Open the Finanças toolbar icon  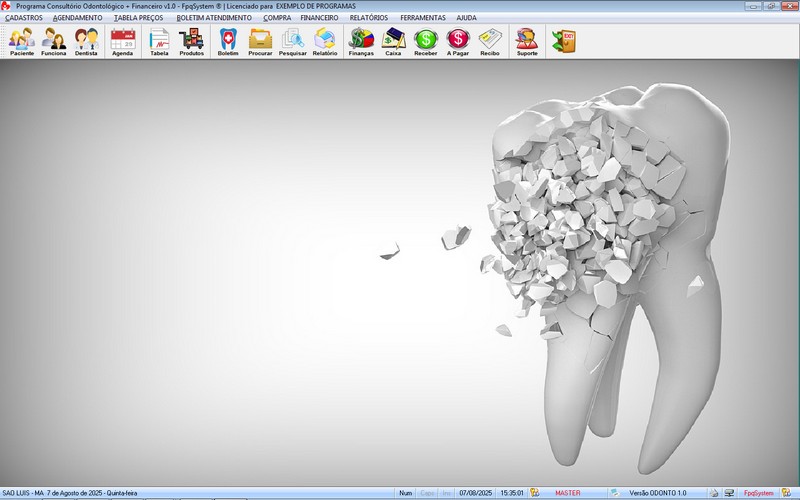click(361, 40)
